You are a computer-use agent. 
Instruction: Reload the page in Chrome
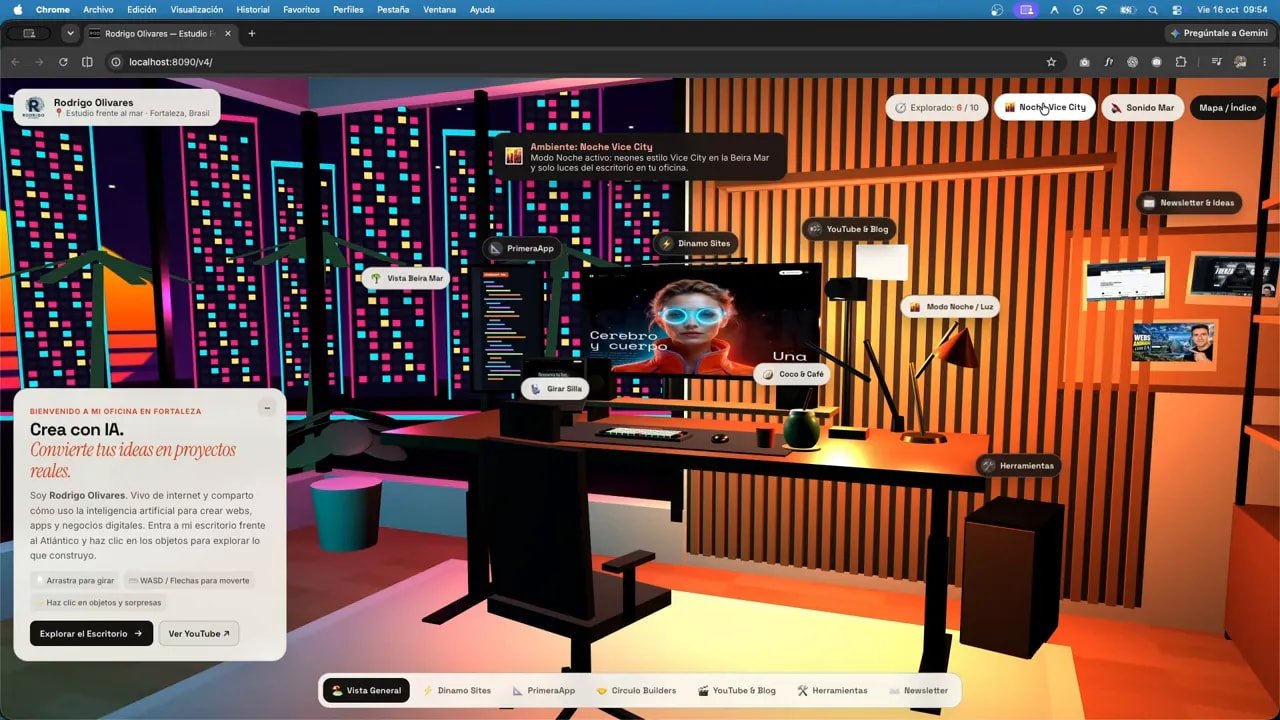pyautogui.click(x=63, y=62)
